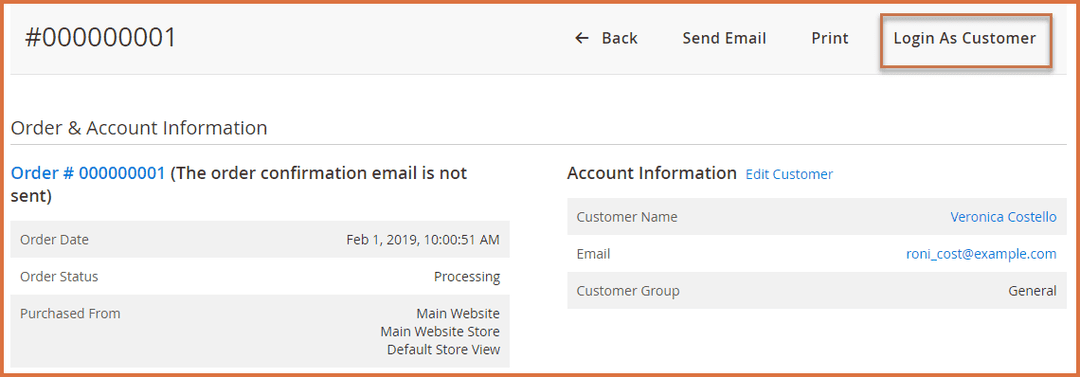The width and height of the screenshot is (1080, 377).
Task: Click the Processing order status value
Action: (467, 277)
